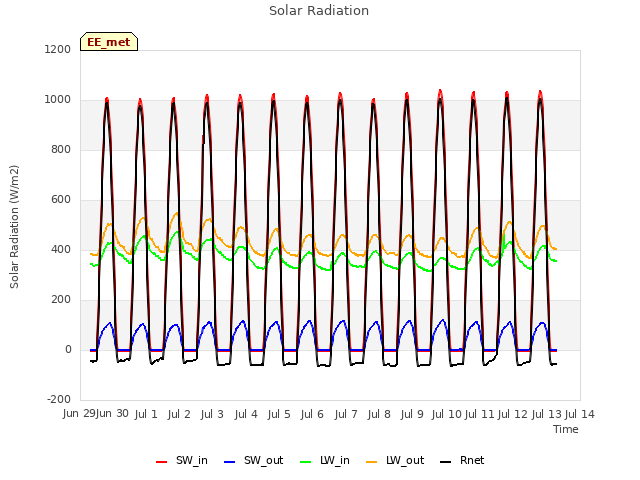The image size is (640, 480).
Task: Click the Jul 13 x-axis tick label
Action: [546, 414]
